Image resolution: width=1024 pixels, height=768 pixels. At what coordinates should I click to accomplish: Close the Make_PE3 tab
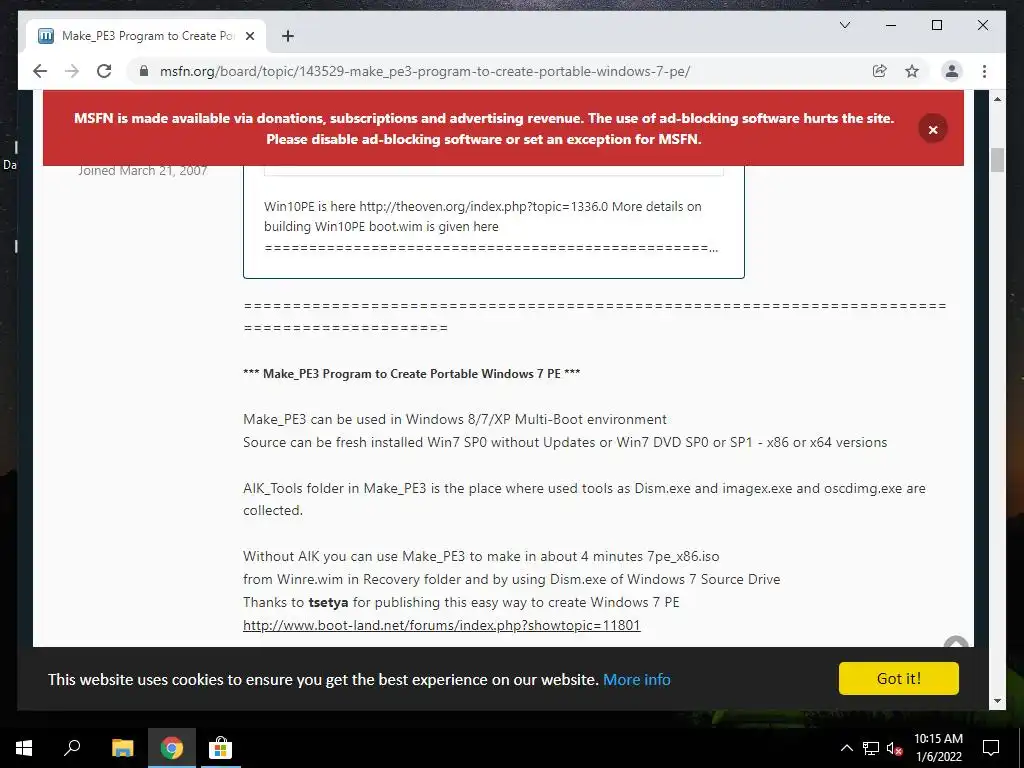click(249, 36)
